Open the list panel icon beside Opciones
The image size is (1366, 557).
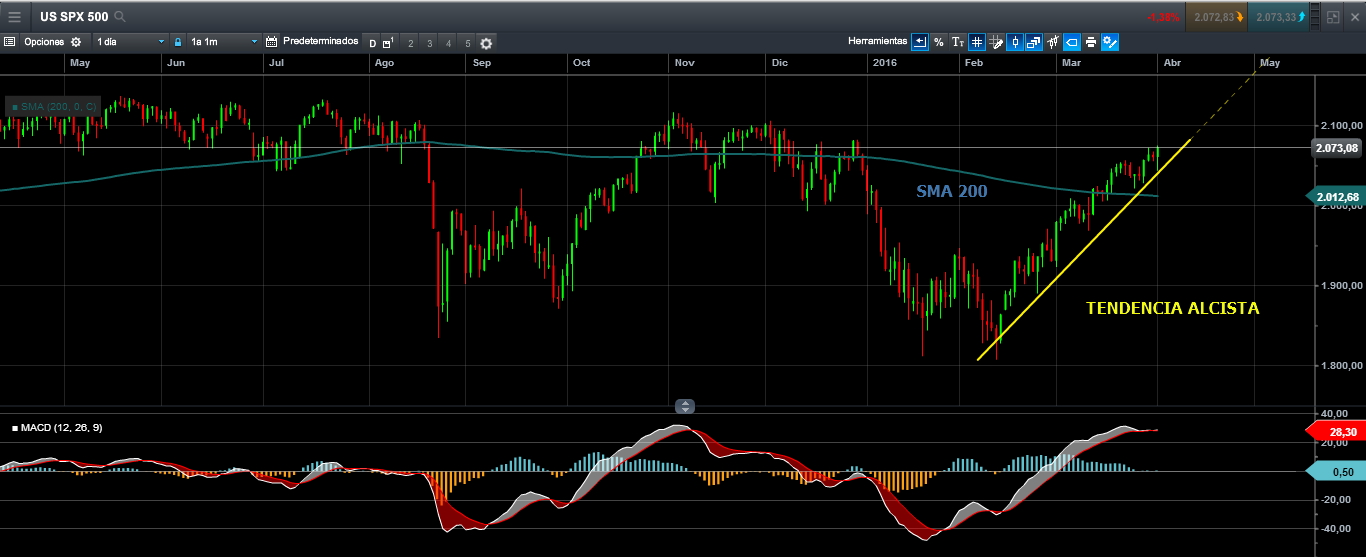pyautogui.click(x=9, y=42)
